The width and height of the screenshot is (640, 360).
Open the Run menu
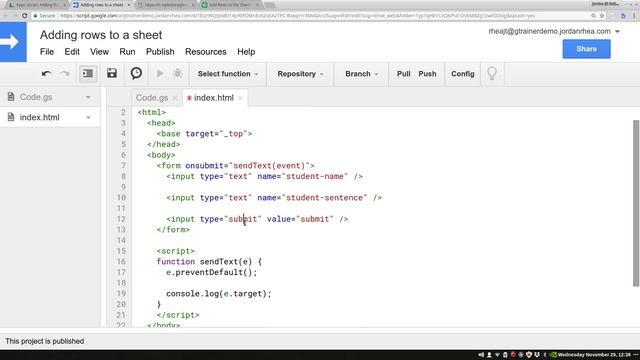(x=127, y=52)
